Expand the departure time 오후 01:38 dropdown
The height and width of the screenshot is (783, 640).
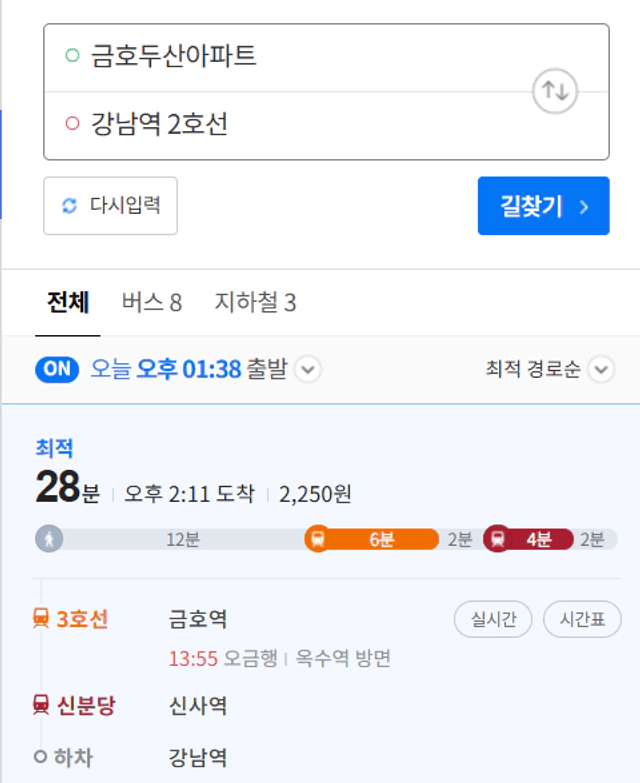tap(308, 370)
